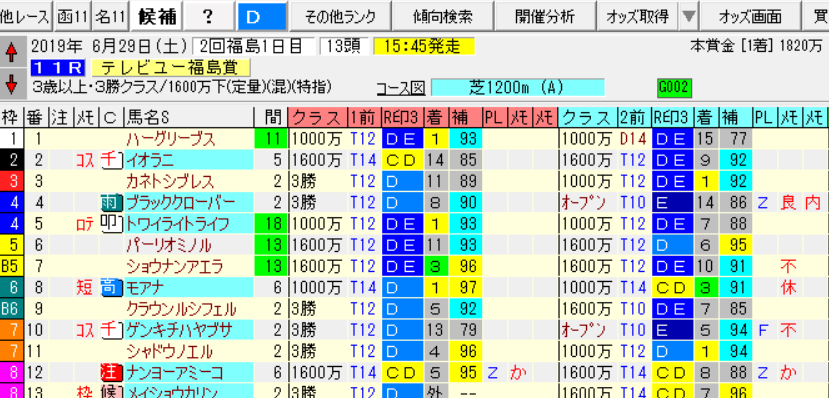Click the 休 memo in モアナ row
829x398 pixels.
point(790,288)
